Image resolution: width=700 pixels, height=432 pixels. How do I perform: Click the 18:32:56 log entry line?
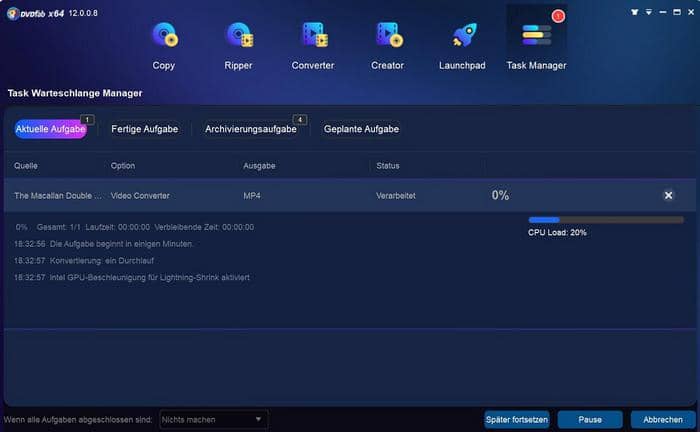click(104, 244)
